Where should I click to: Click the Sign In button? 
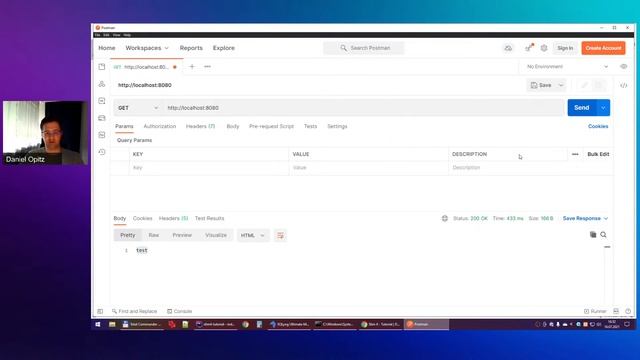pyautogui.click(x=565, y=48)
